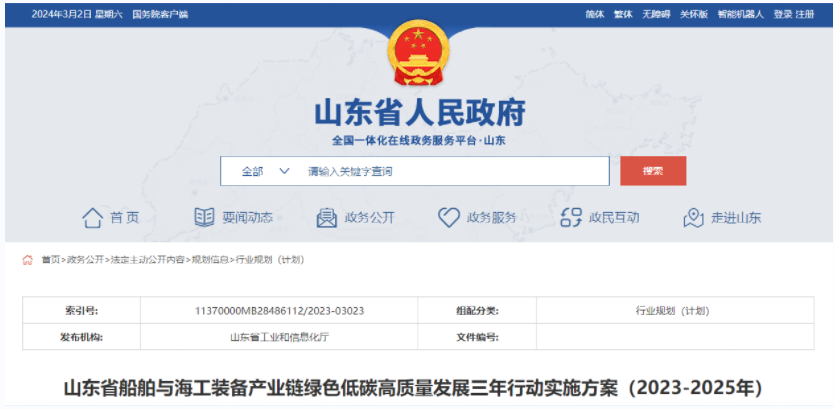This screenshot has width=834, height=409.
Task: Click the national emblem logo
Action: [x=419, y=53]
